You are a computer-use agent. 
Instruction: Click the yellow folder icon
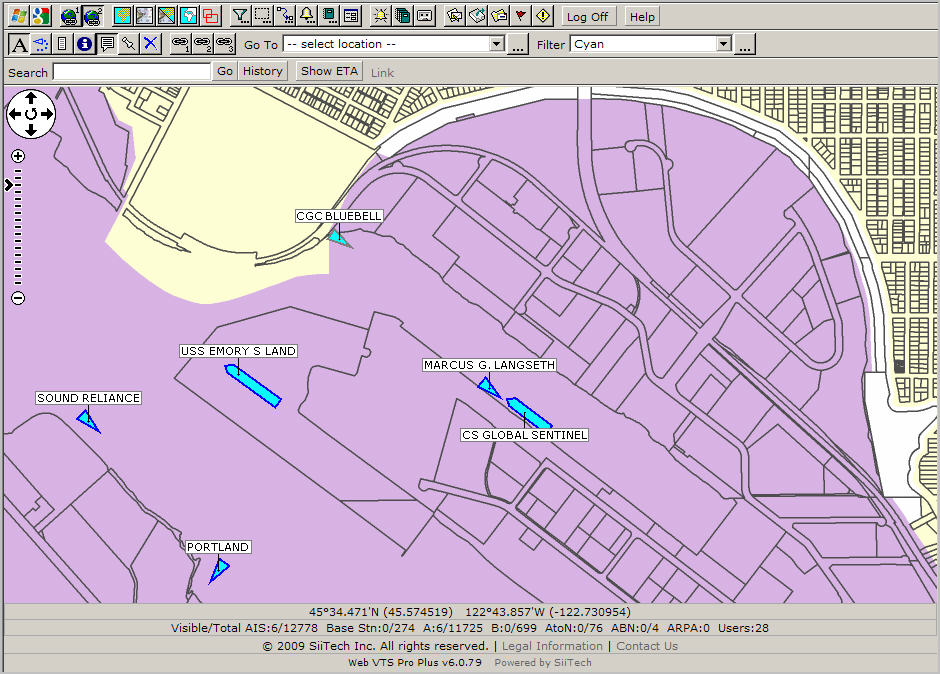[499, 16]
